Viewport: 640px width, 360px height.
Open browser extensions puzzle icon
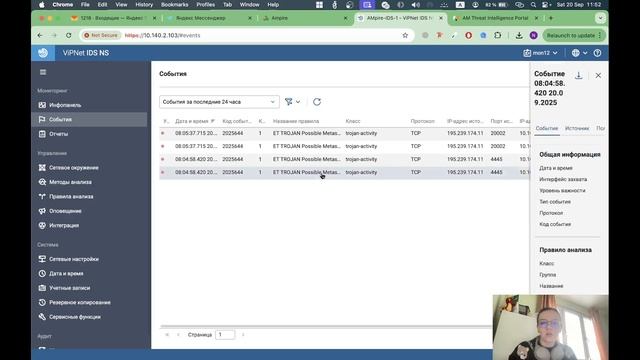tap(498, 36)
